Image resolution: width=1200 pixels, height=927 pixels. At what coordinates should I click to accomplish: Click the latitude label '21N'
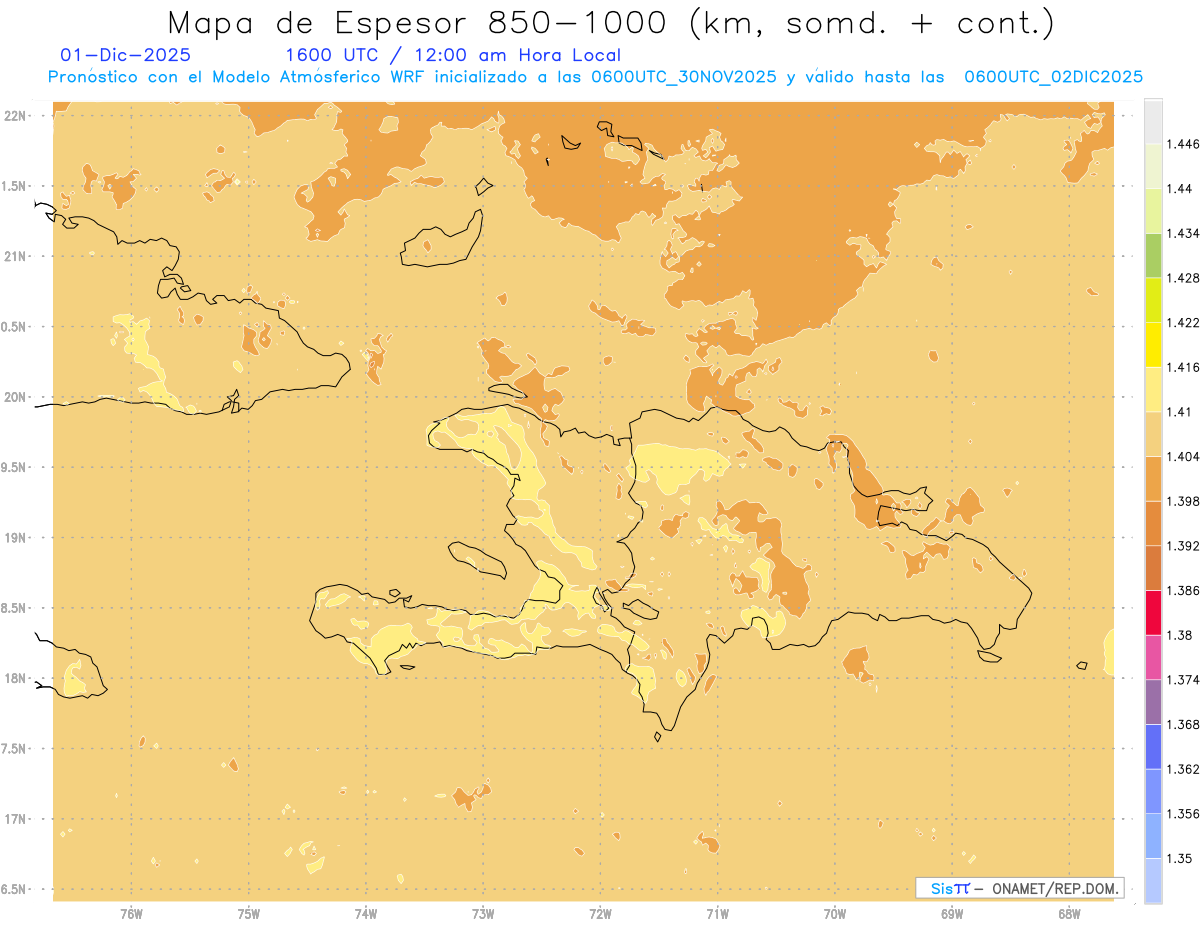(x=14, y=256)
